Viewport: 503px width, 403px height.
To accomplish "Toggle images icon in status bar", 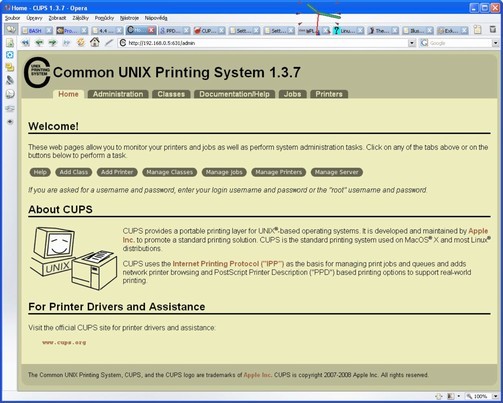I will (x=450, y=396).
